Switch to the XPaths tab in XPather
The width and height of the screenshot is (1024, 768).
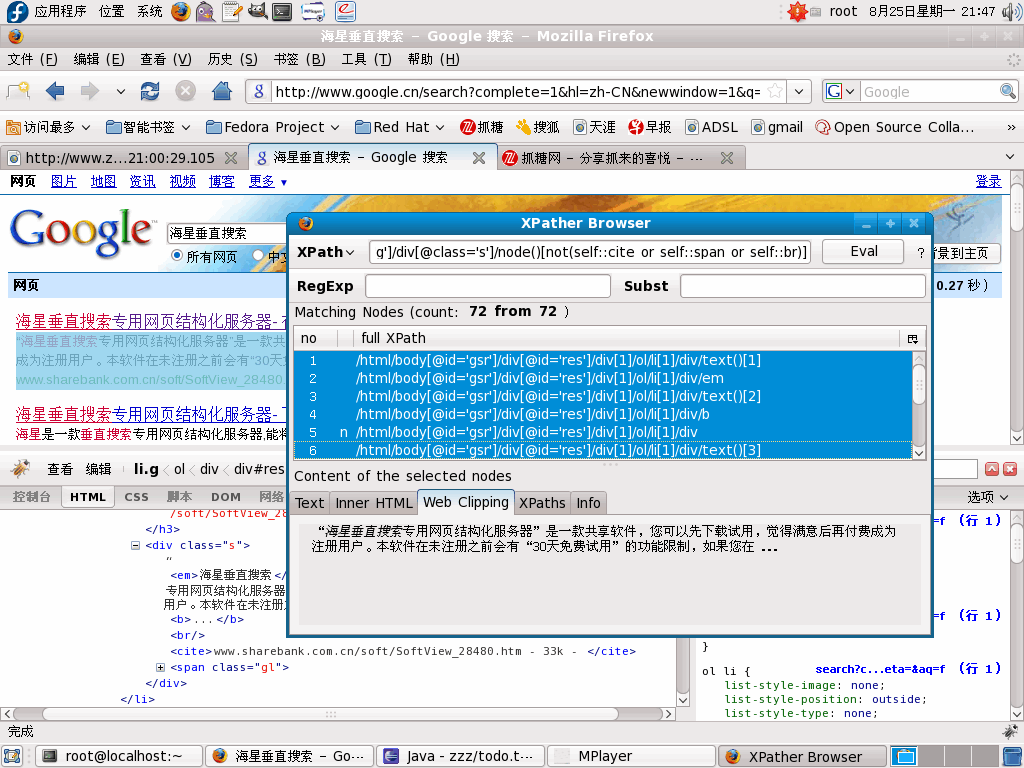[542, 503]
